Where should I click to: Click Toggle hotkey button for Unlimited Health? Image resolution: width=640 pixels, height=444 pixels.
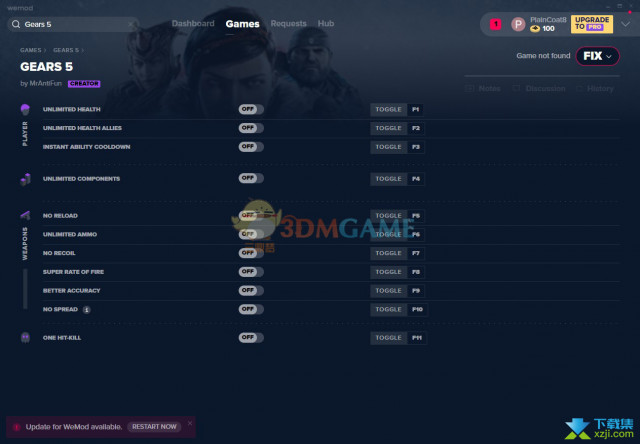(388, 109)
